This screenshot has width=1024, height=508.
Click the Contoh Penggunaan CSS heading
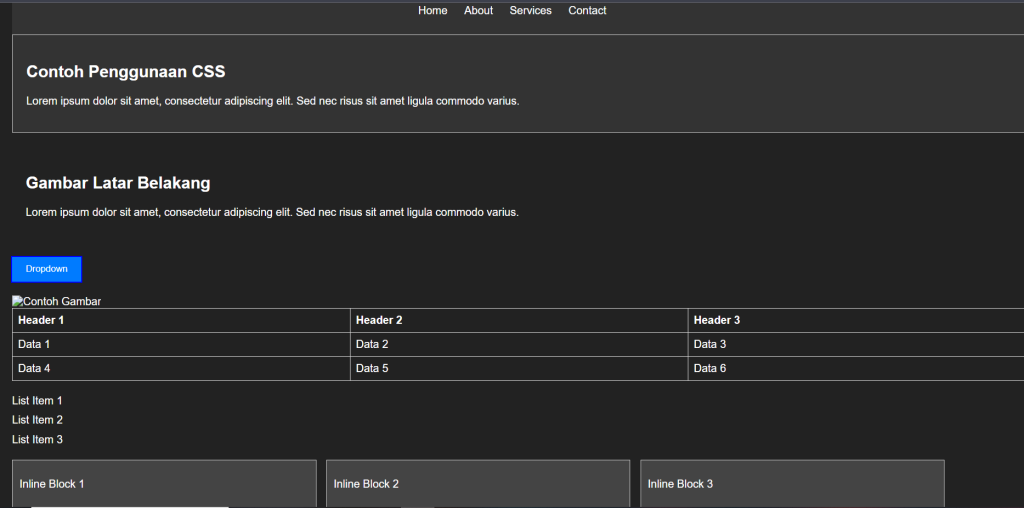tap(126, 72)
